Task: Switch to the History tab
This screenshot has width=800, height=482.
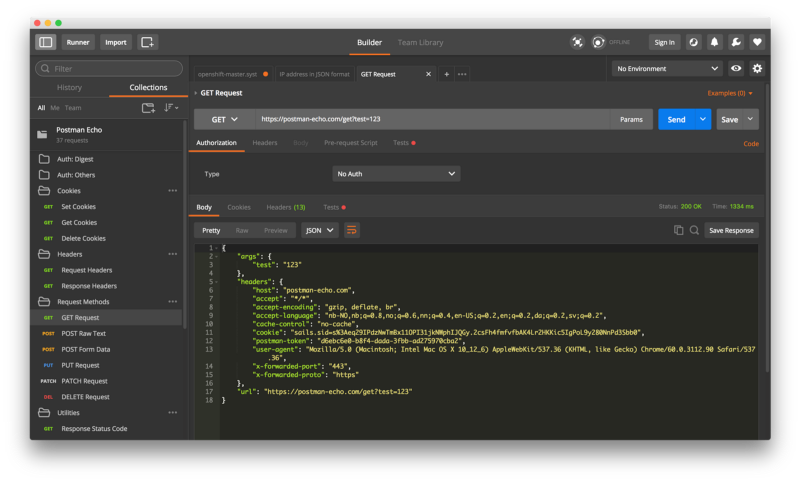Action: tap(69, 88)
